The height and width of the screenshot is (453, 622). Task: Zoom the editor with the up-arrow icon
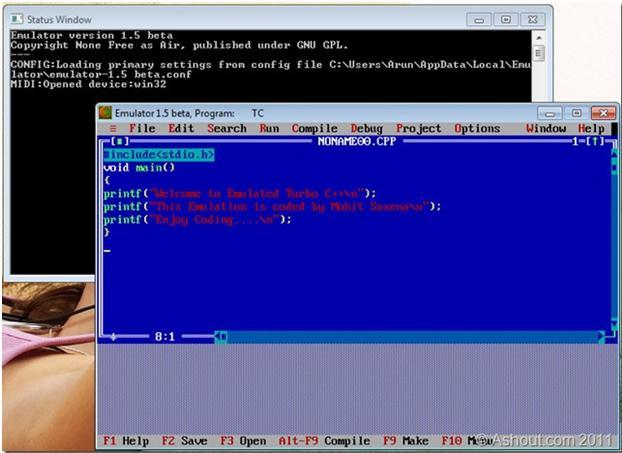point(595,141)
